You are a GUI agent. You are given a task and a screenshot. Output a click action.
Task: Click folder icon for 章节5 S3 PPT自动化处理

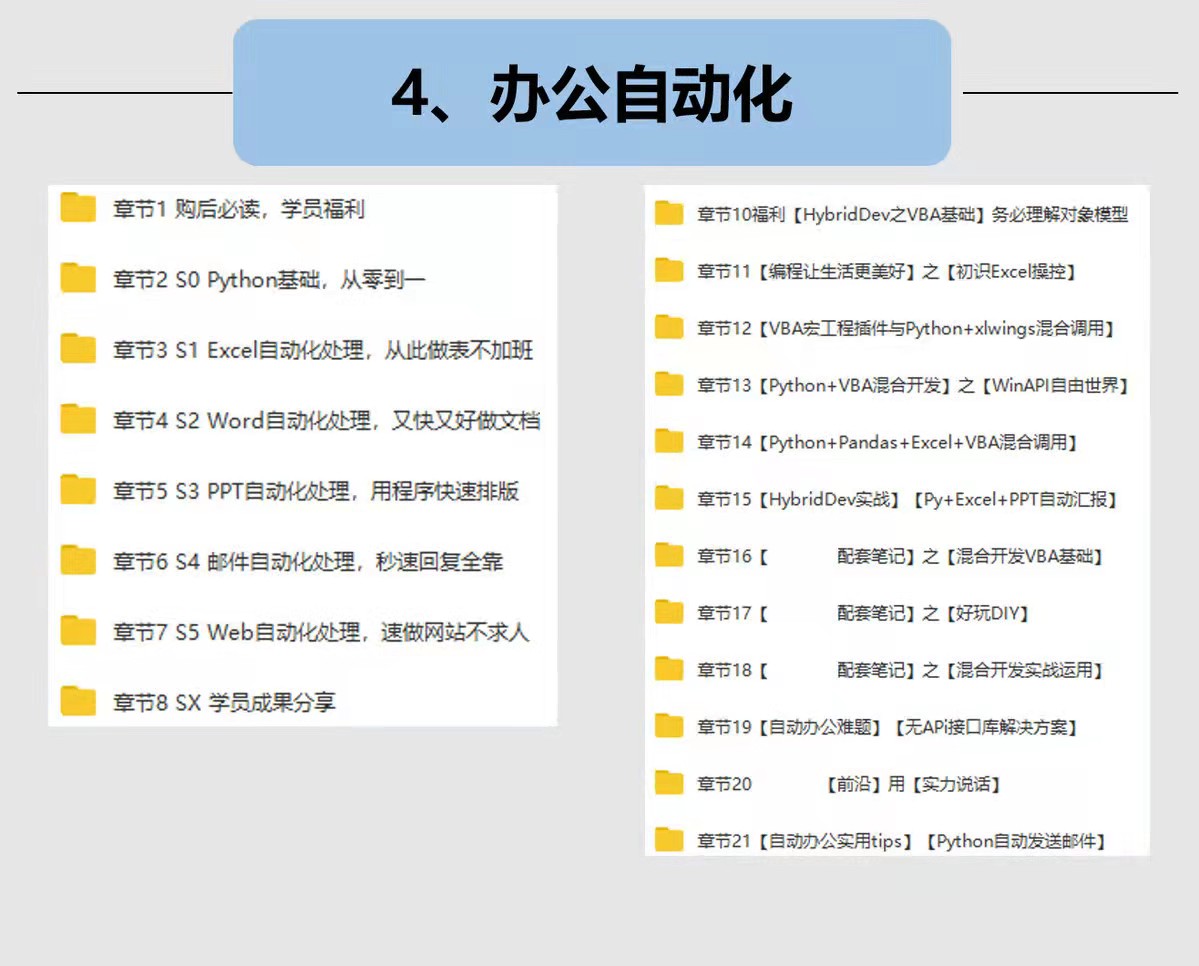point(78,490)
